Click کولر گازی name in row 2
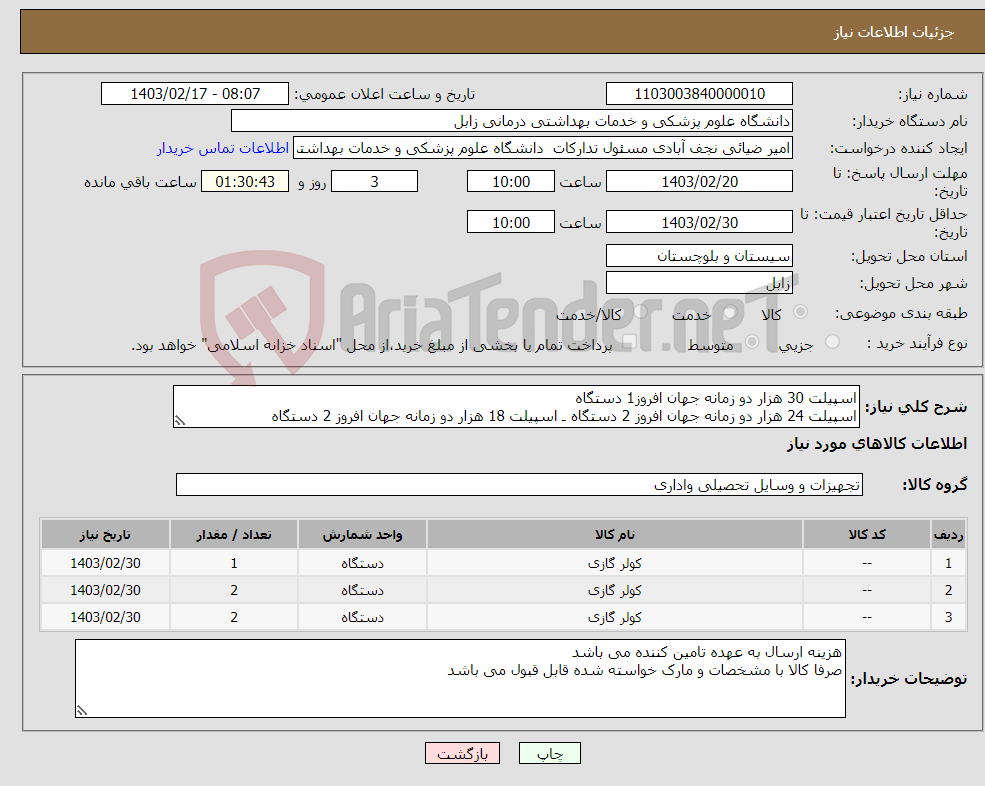Viewport: 985px width, 786px height. [x=614, y=591]
